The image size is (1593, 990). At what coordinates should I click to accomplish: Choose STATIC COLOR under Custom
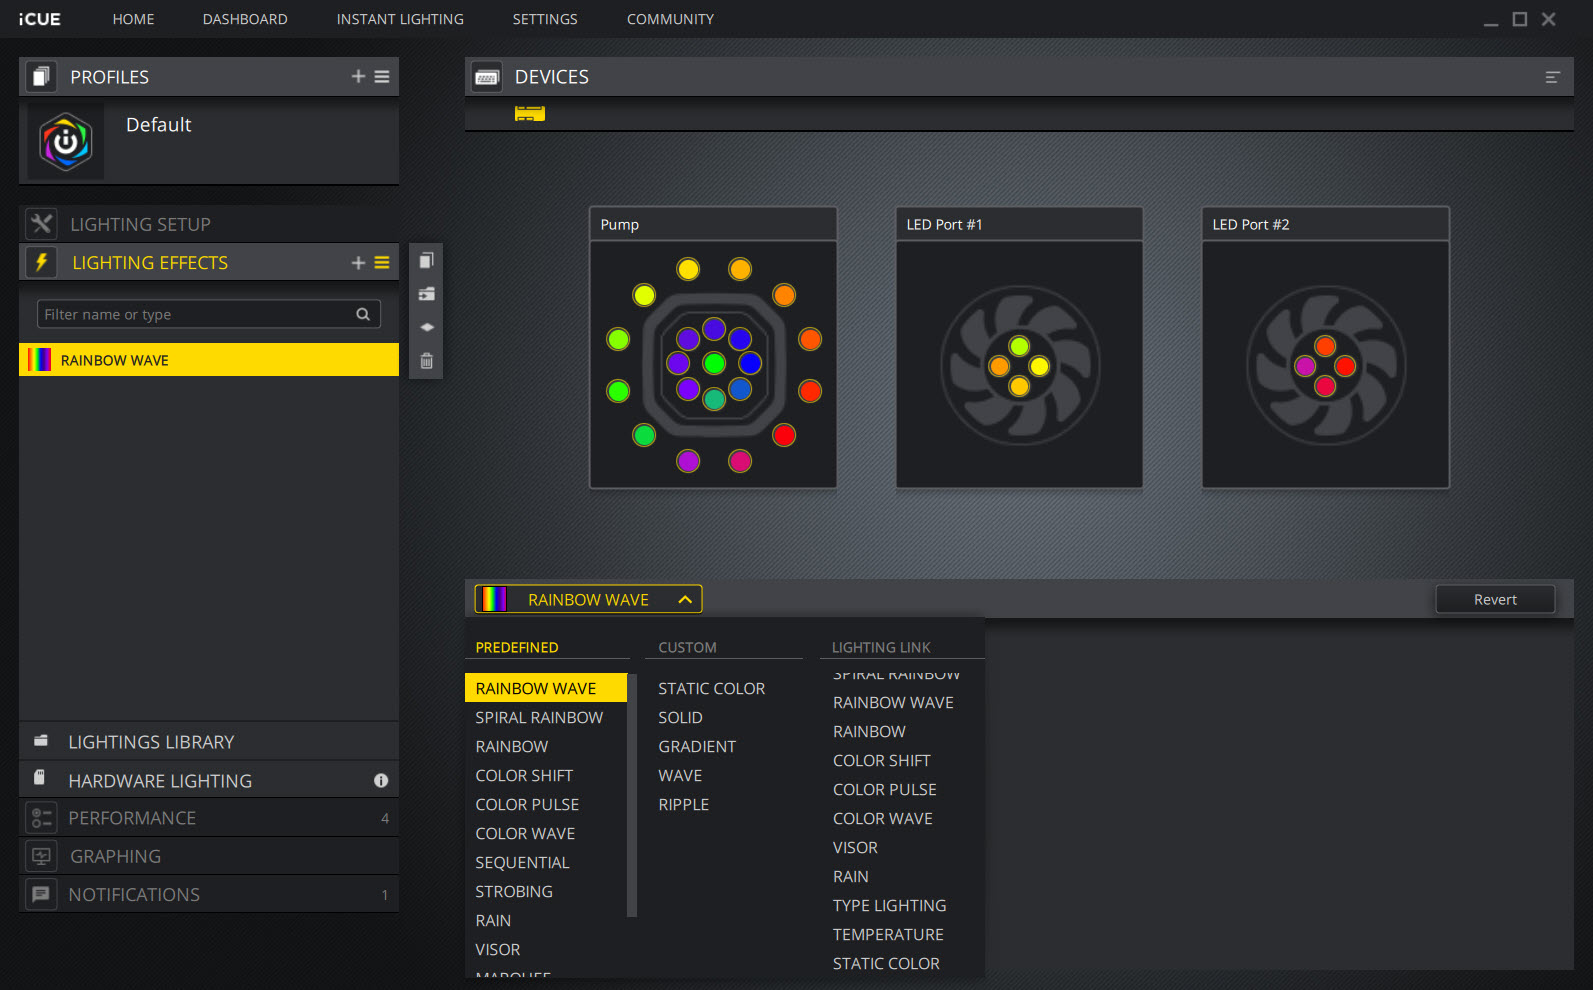(711, 688)
